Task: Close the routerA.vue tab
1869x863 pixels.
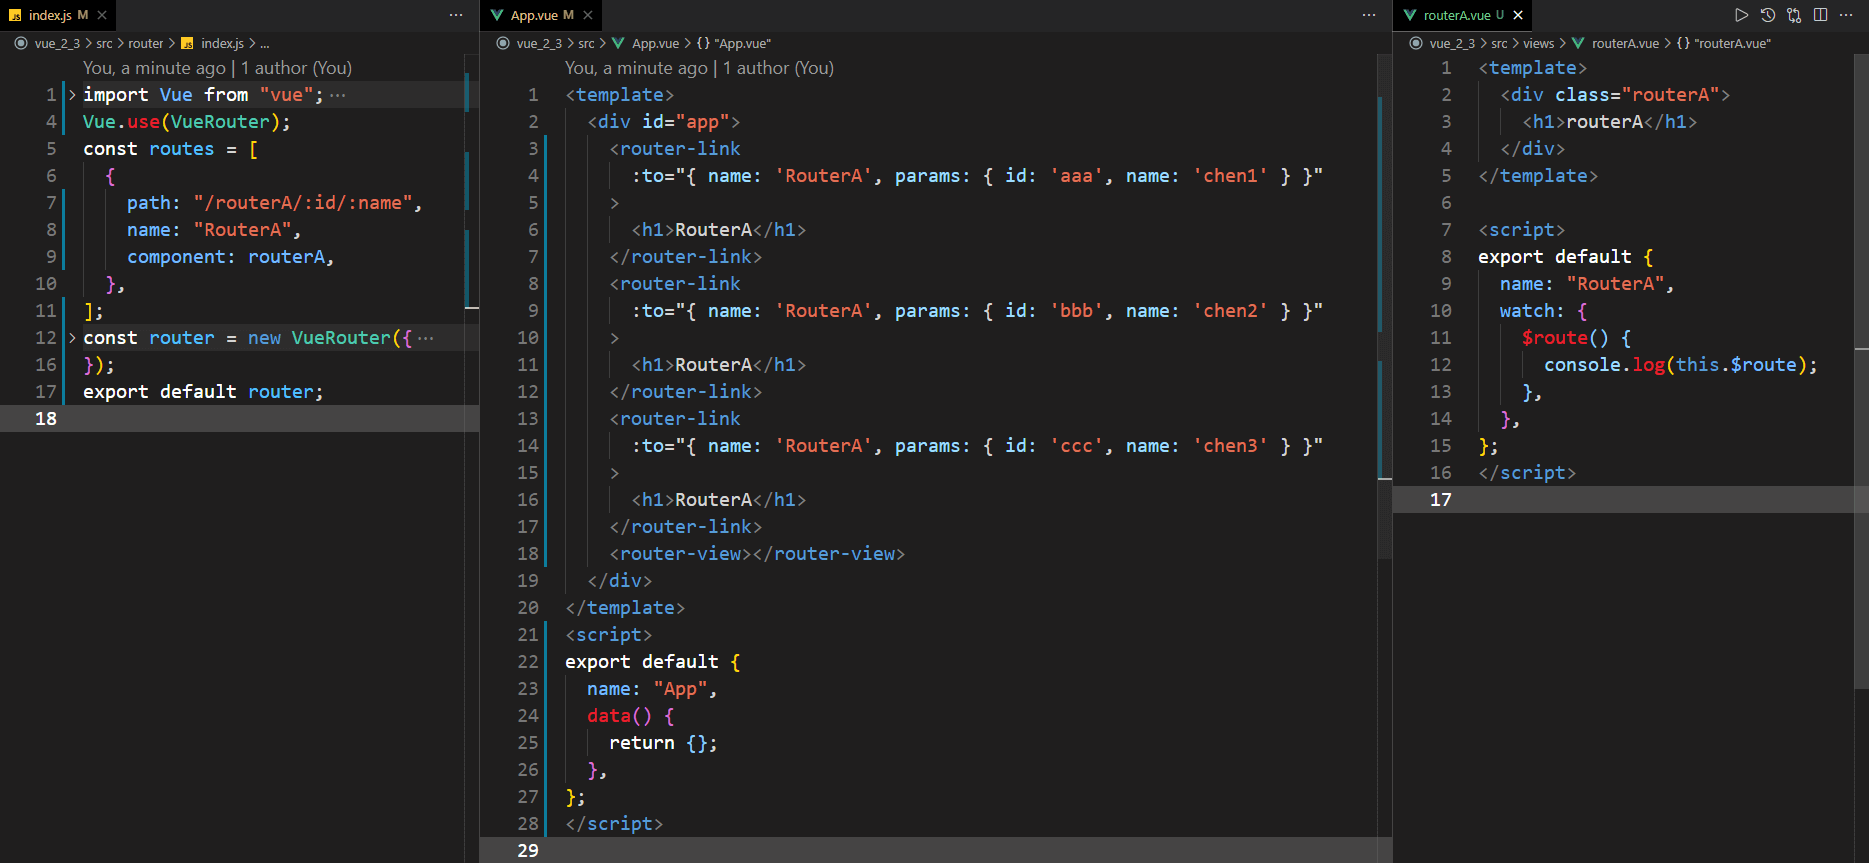Action: (1518, 15)
